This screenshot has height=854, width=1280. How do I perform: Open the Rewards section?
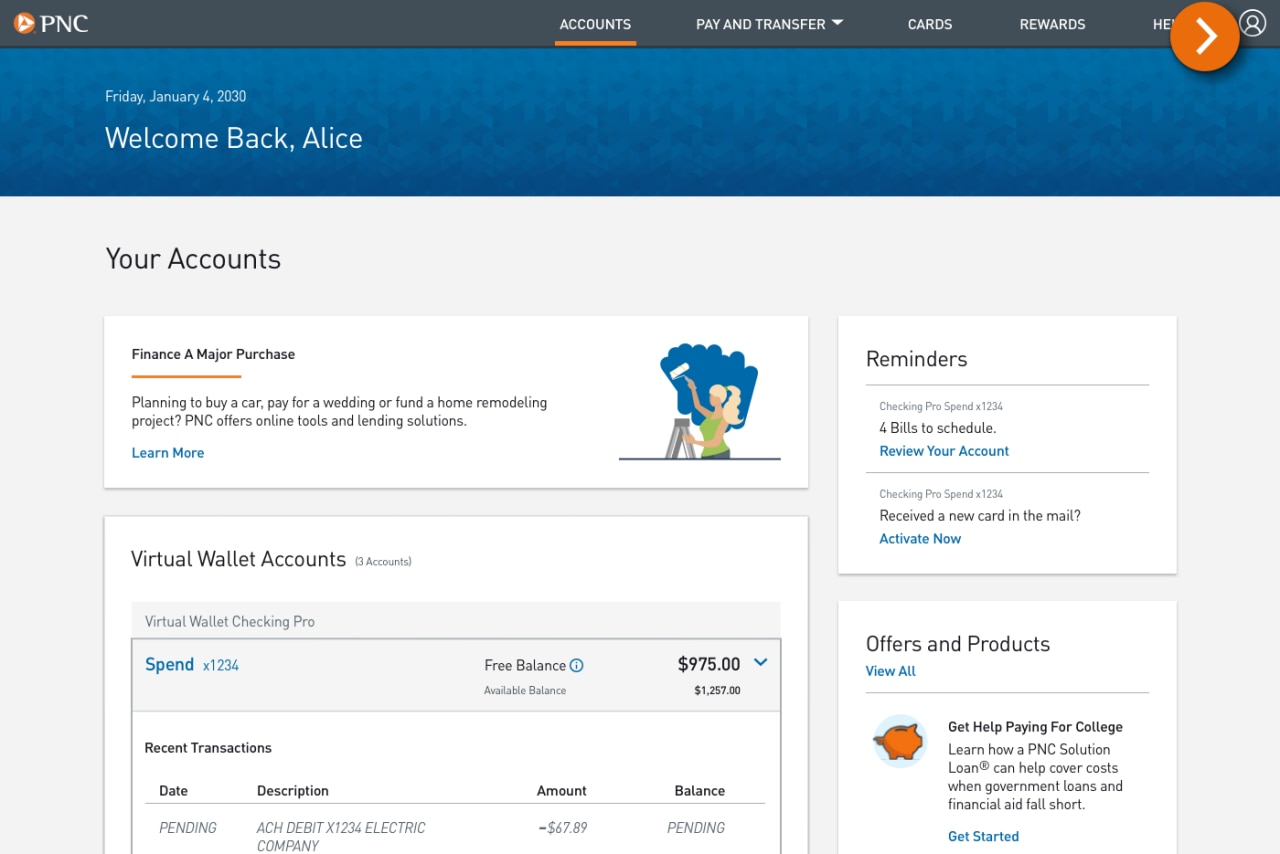1052,24
